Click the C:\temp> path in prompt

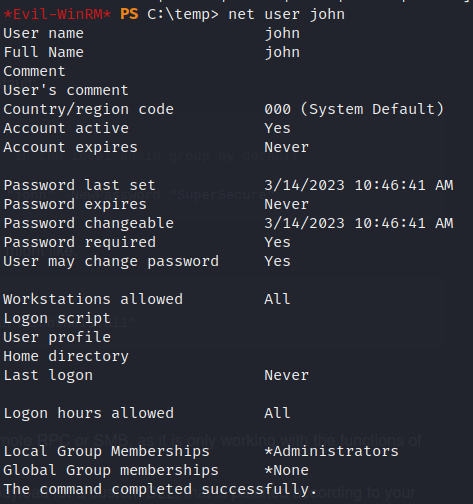click(183, 14)
